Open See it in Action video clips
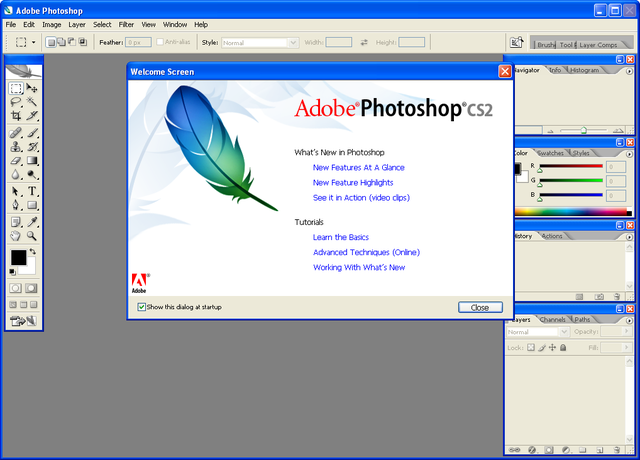This screenshot has width=640, height=460. coord(361,198)
